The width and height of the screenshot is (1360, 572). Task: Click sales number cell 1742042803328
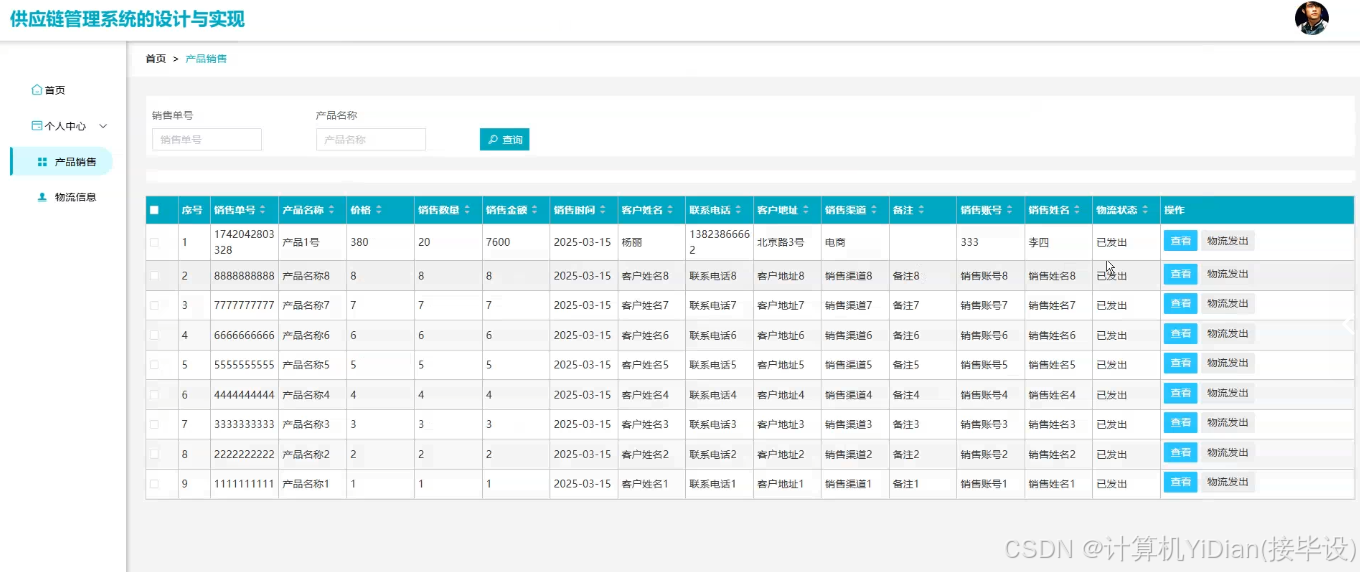point(244,242)
